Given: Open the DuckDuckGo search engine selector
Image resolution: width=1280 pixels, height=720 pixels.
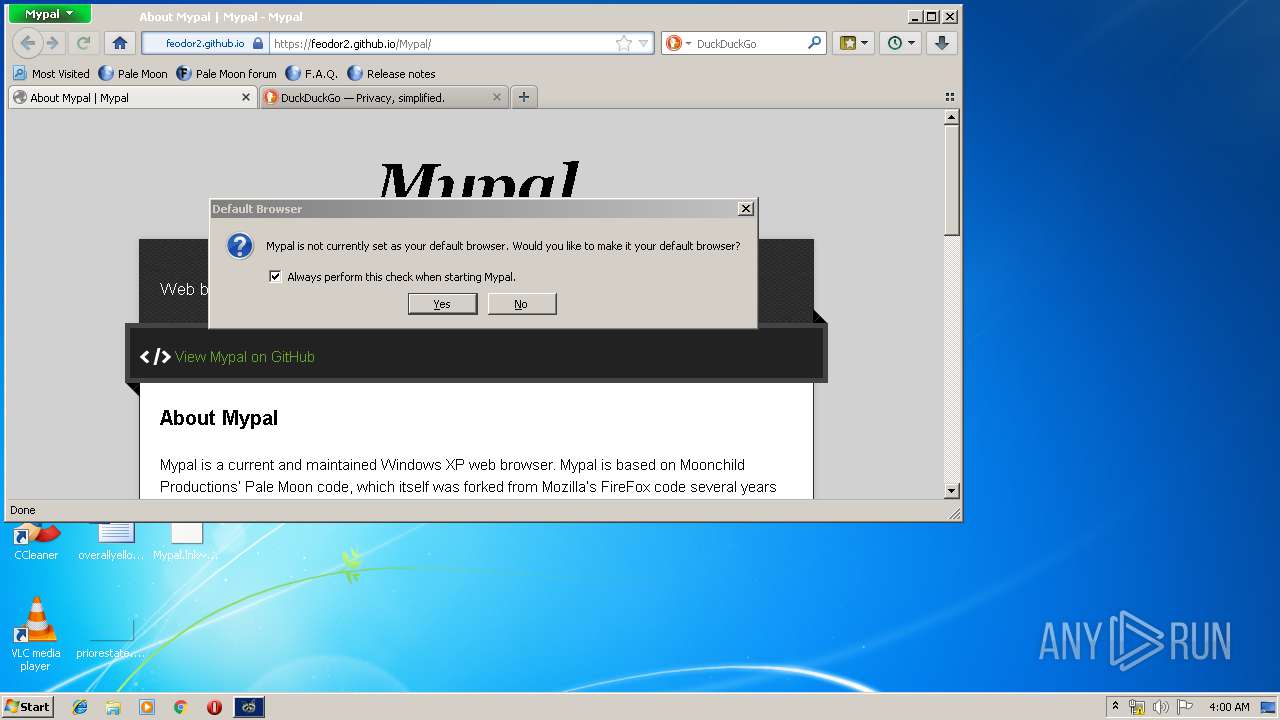Looking at the screenshot, I should click(x=678, y=43).
